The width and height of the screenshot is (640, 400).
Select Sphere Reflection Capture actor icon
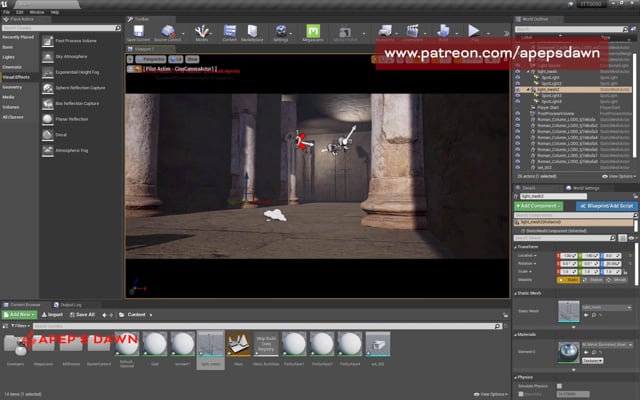48,88
